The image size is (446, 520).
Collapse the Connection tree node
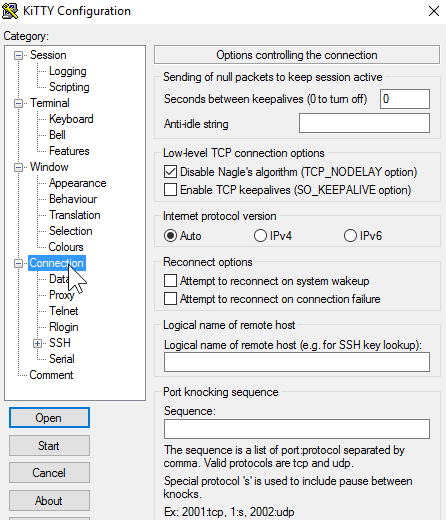[19, 263]
